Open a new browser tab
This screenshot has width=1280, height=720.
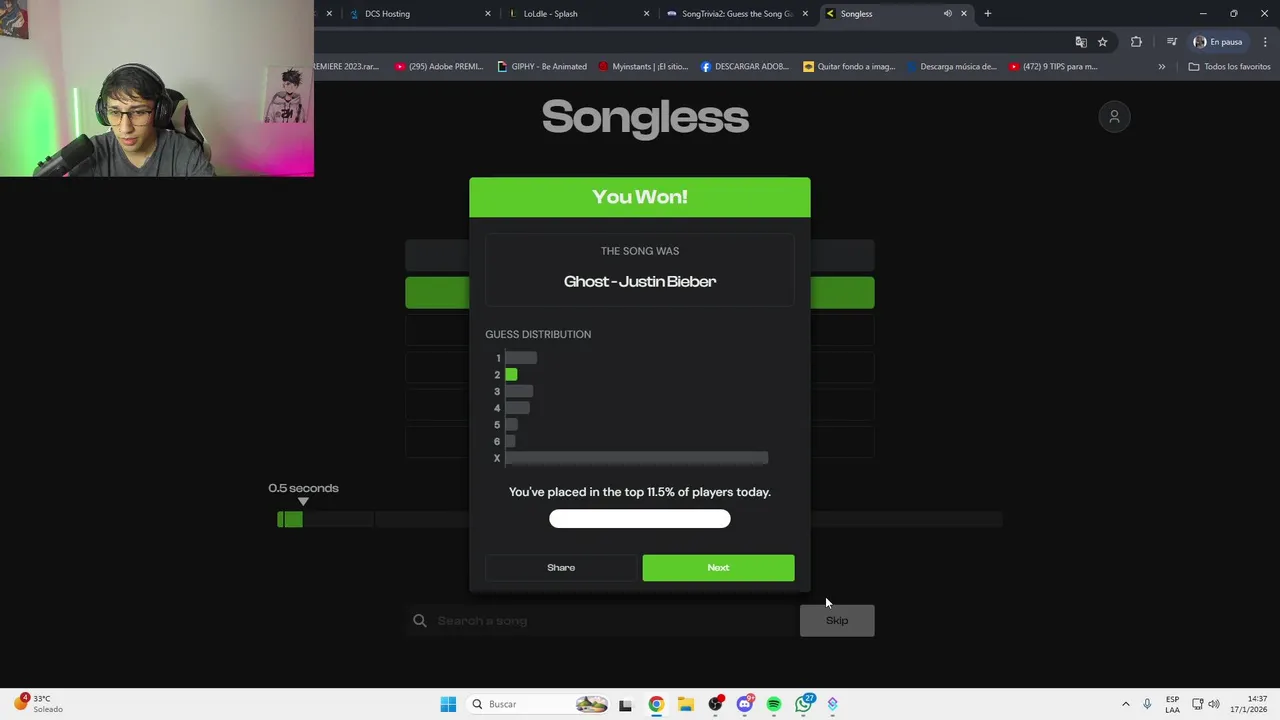point(988,14)
